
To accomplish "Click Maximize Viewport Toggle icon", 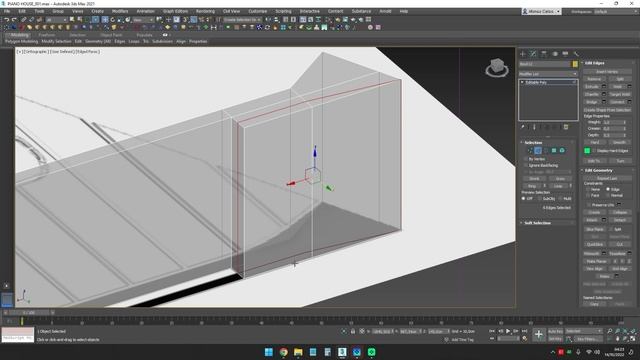I will 633,339.
